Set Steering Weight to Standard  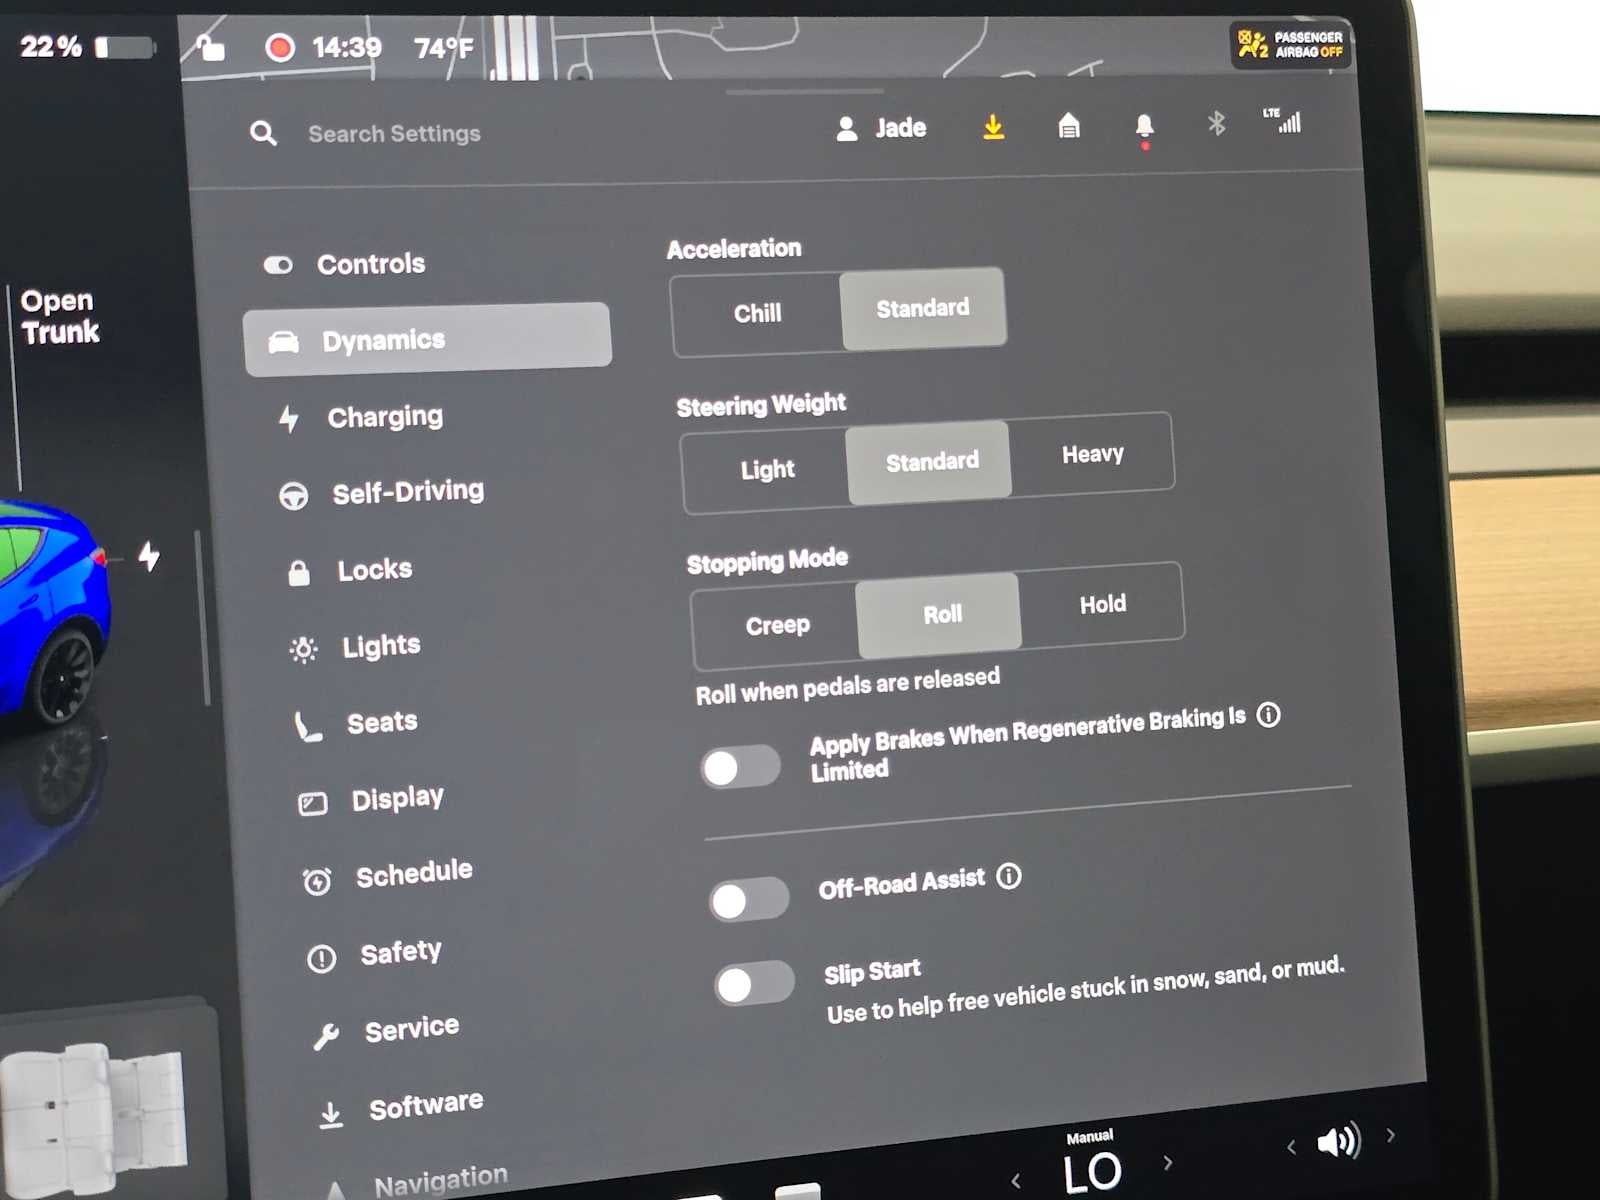pyautogui.click(x=931, y=461)
